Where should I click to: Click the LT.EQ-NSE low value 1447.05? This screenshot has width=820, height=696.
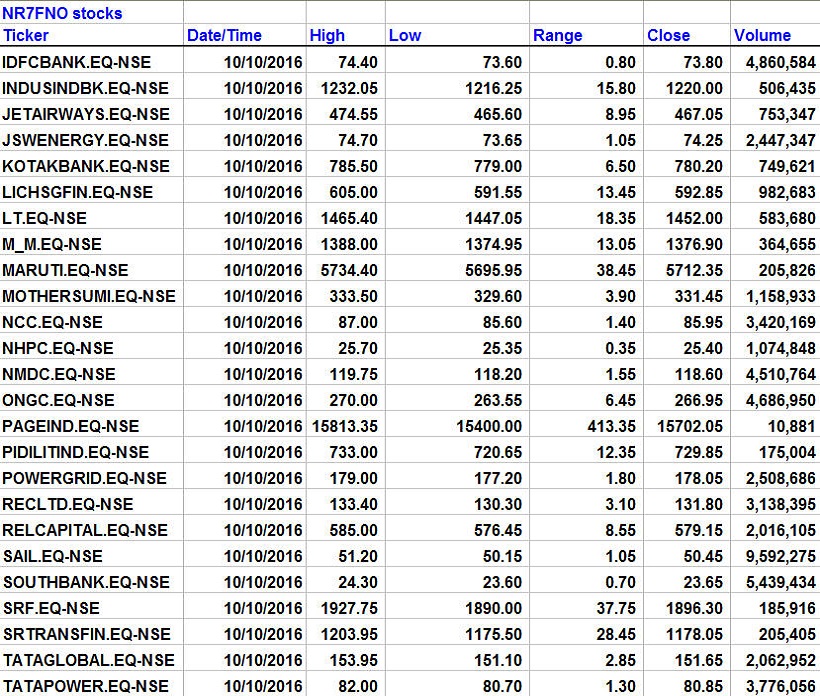488,218
